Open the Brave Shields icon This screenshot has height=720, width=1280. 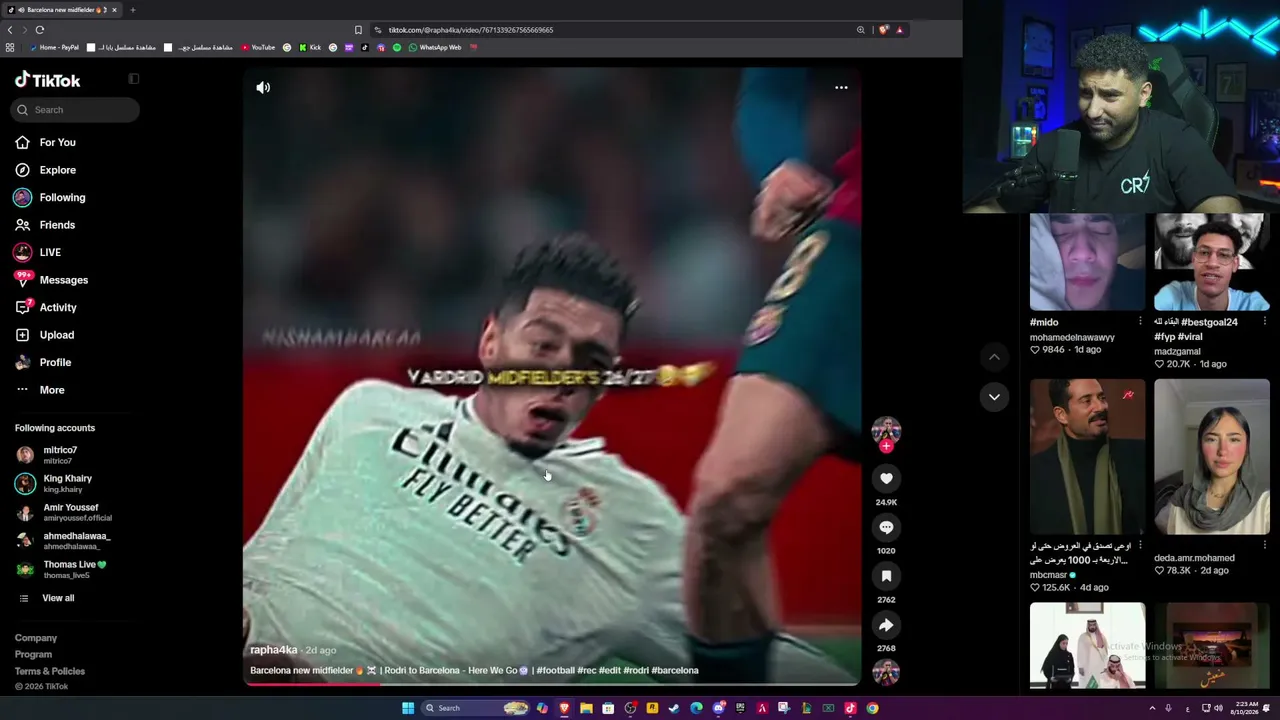pos(883,30)
